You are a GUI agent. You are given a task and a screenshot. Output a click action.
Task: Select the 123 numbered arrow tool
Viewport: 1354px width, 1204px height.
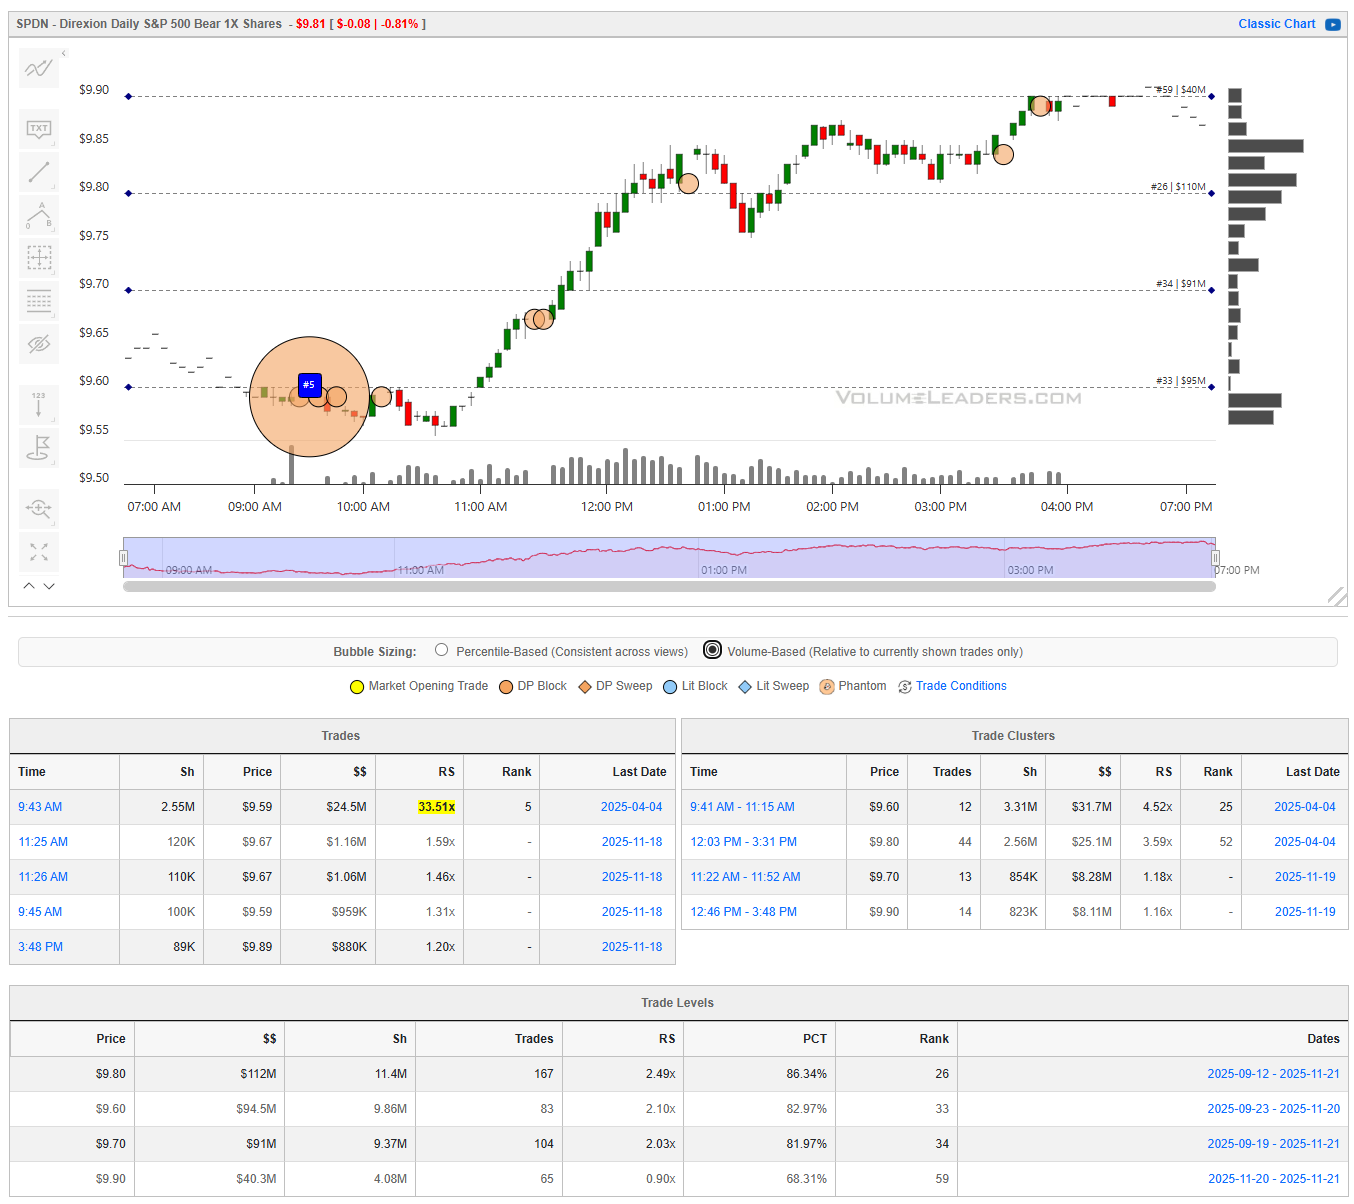pyautogui.click(x=39, y=404)
